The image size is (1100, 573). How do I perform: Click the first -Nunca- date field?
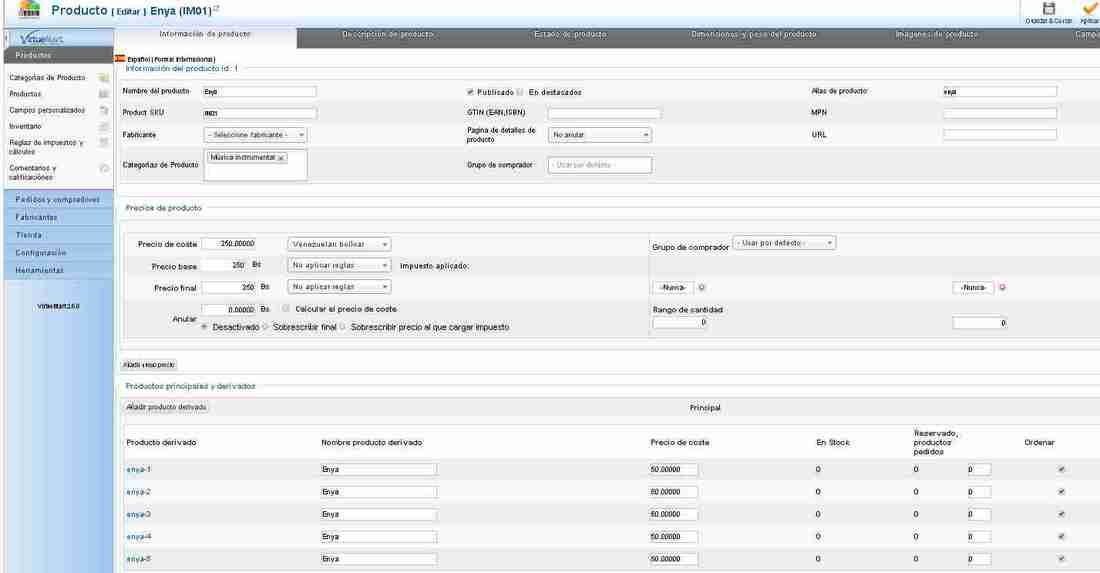click(x=673, y=288)
